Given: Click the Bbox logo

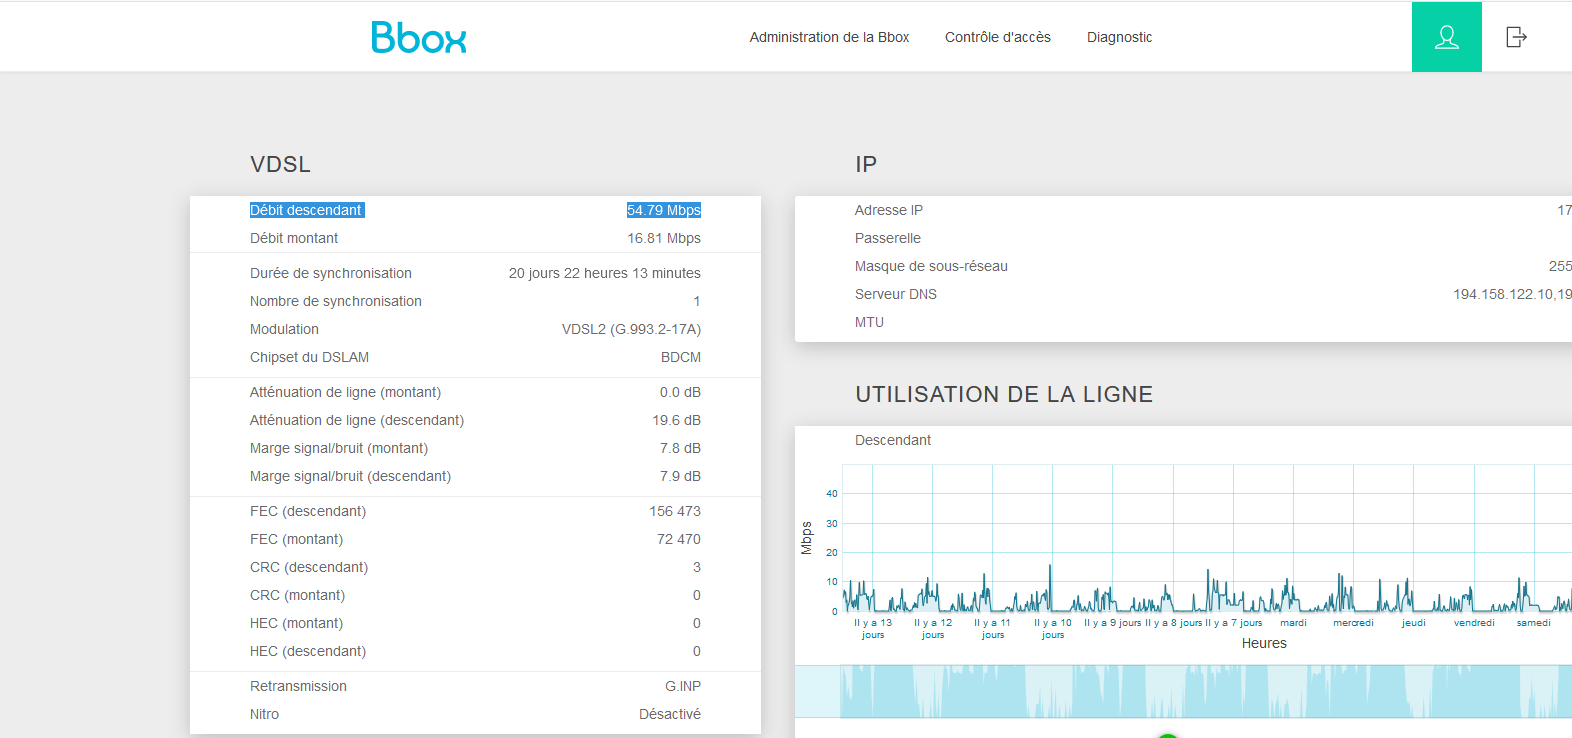Looking at the screenshot, I should click(x=419, y=37).
